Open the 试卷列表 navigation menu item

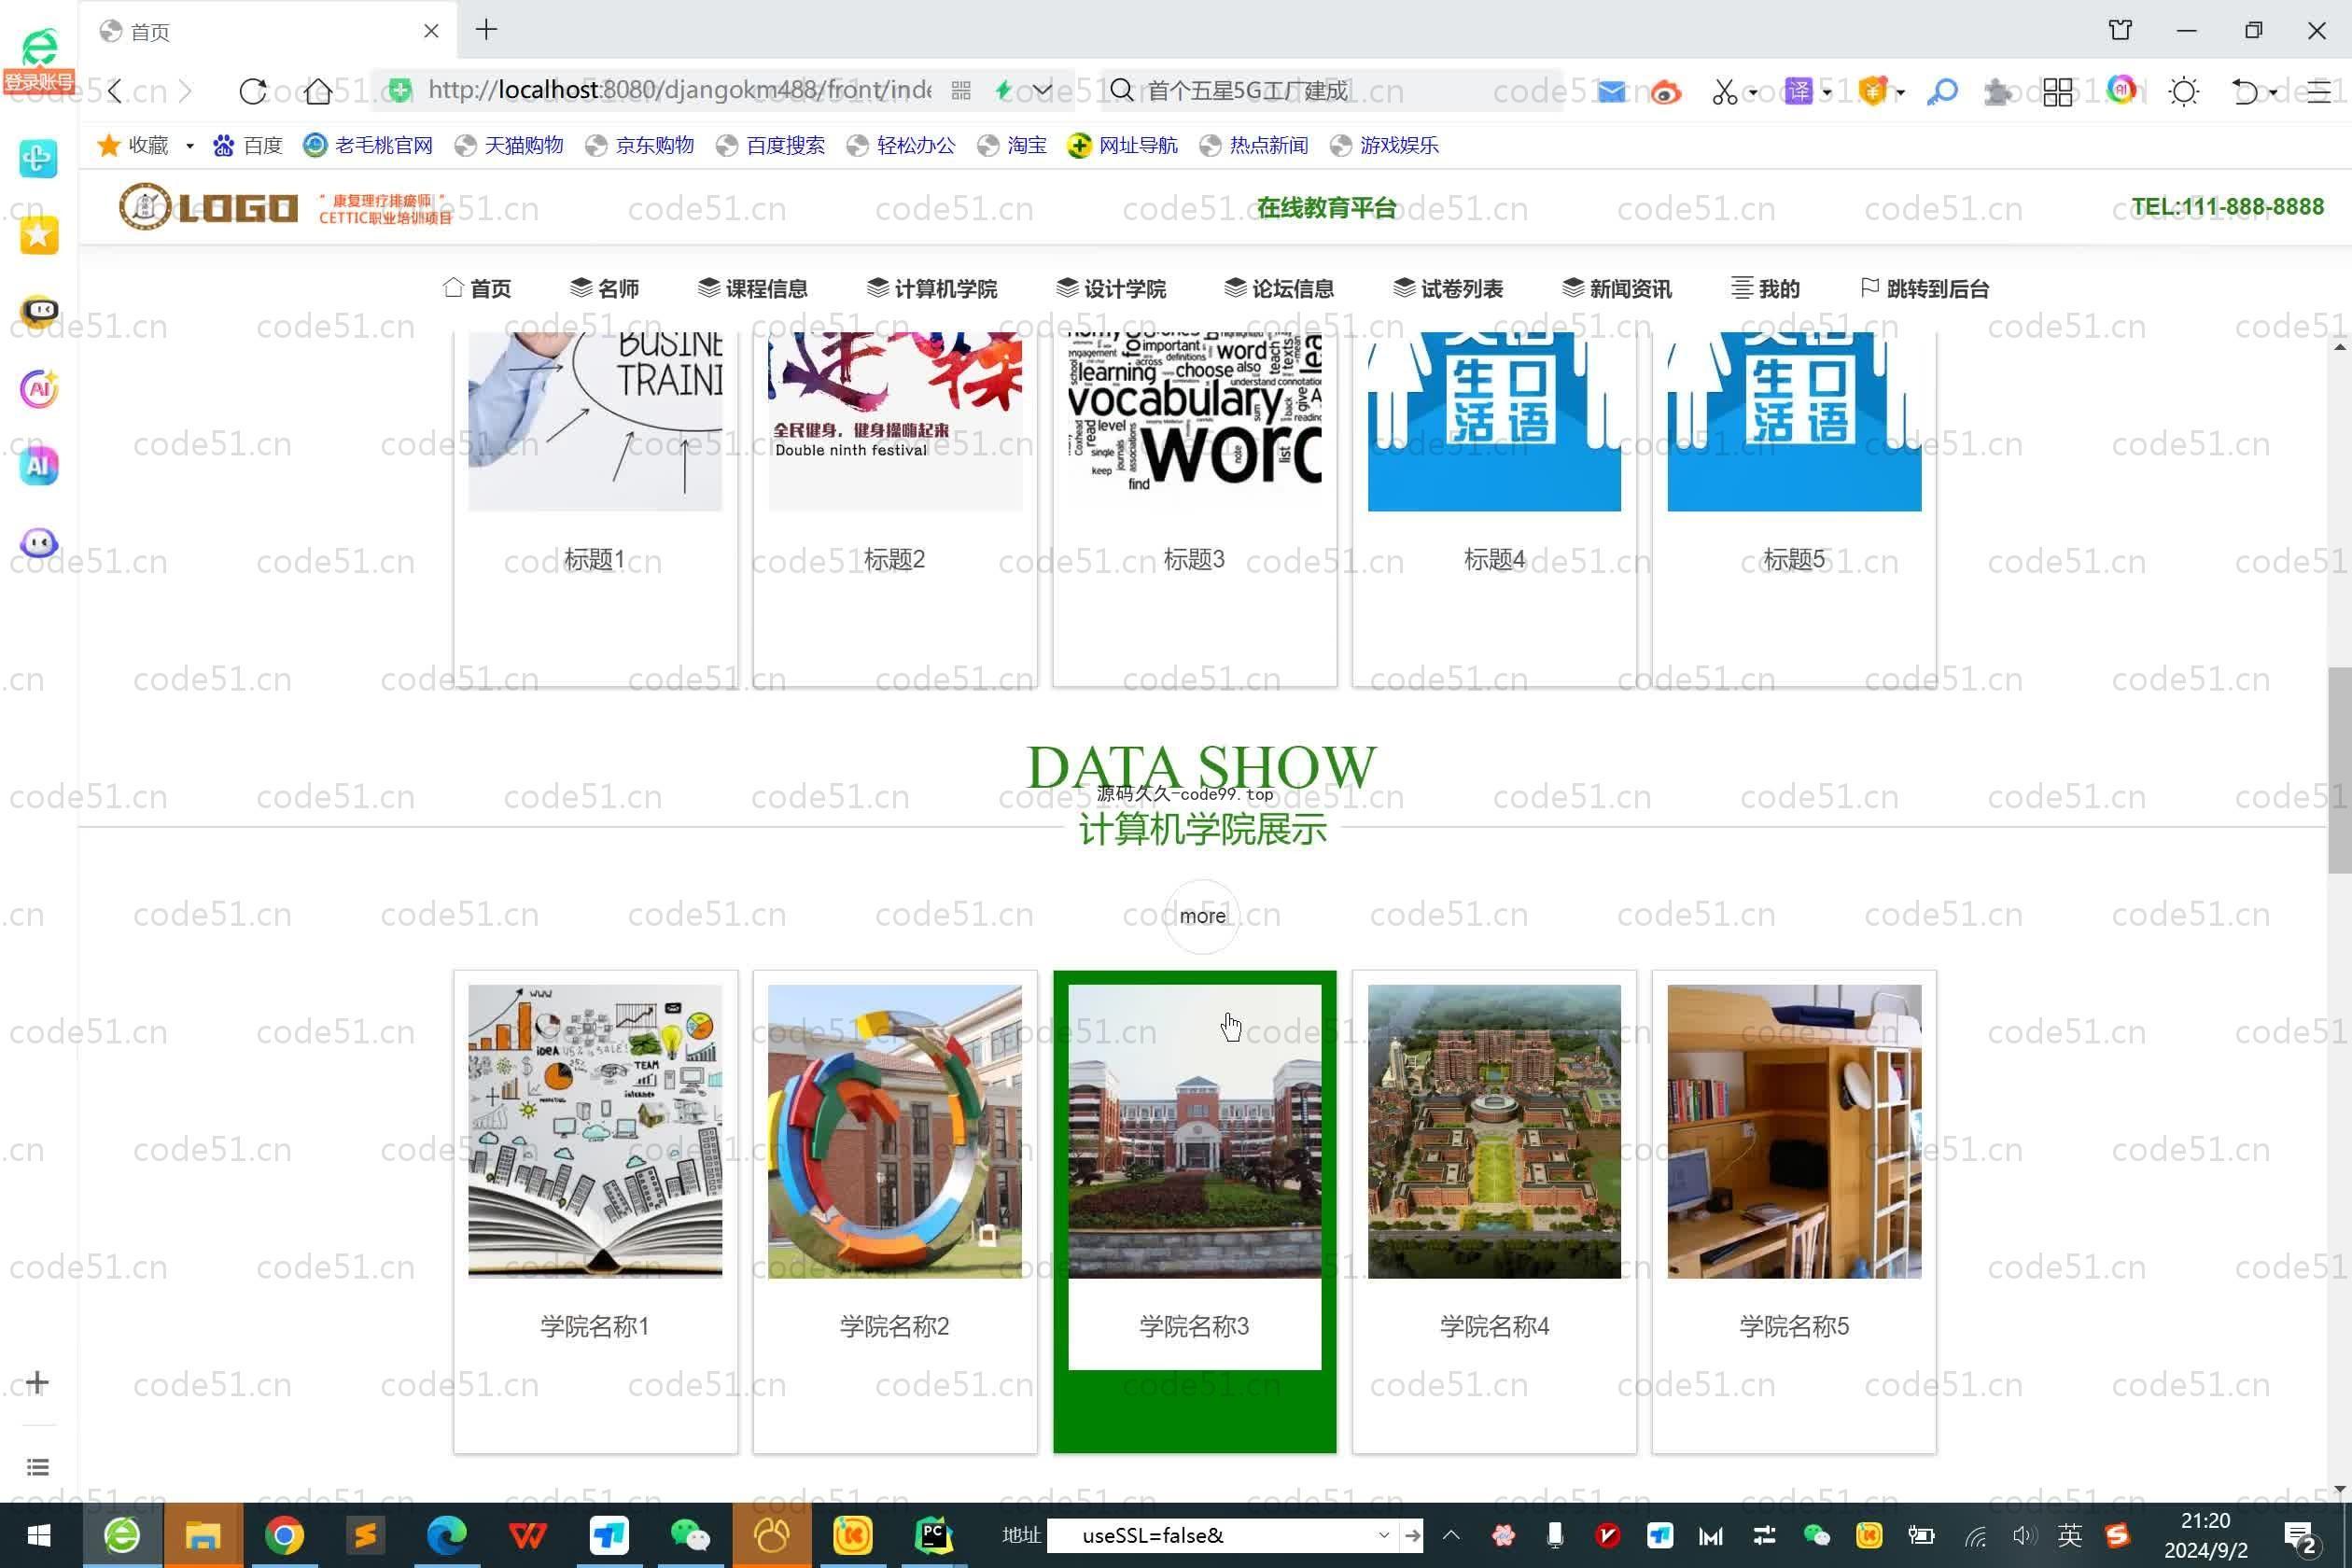[1448, 289]
